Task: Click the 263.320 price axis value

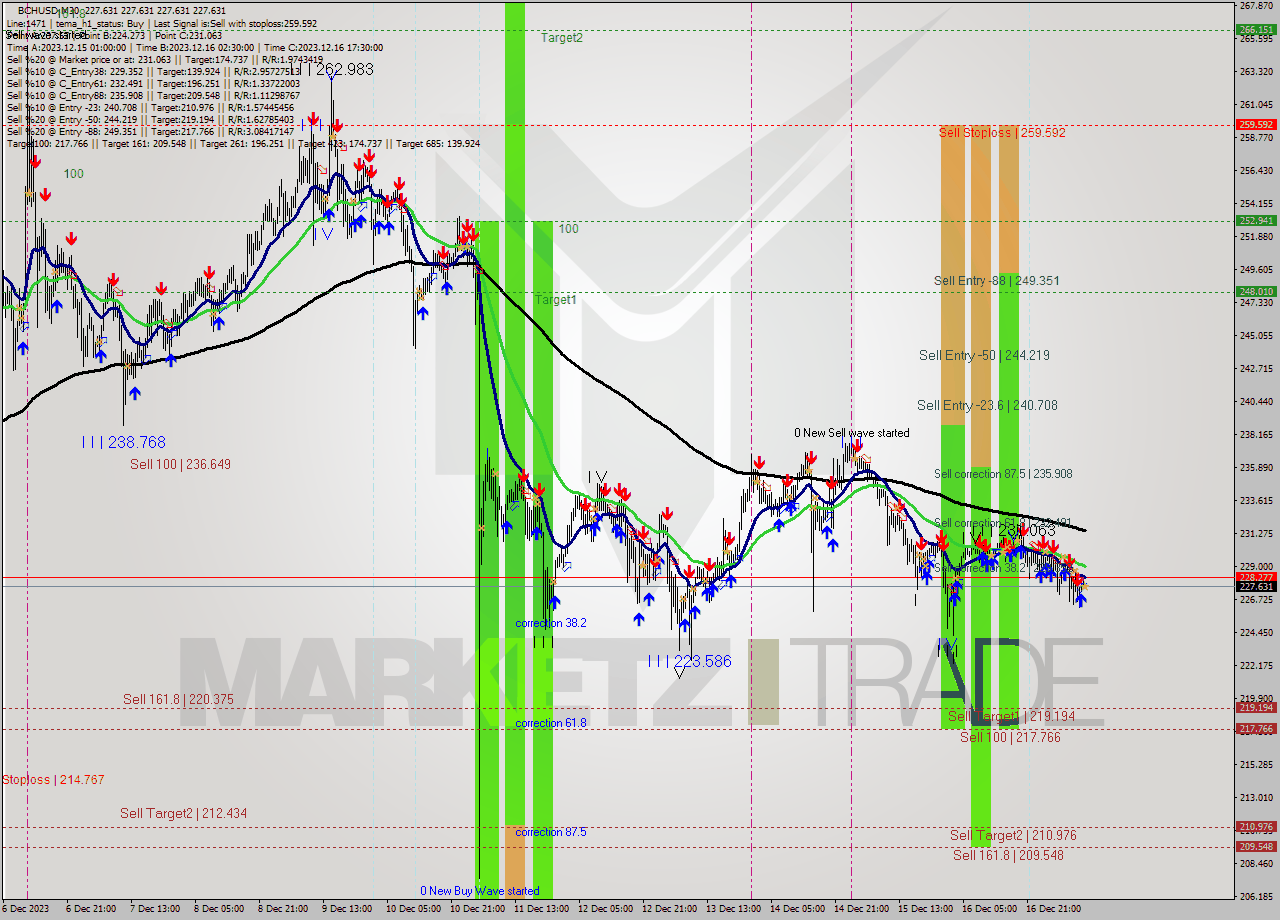Action: [1257, 72]
